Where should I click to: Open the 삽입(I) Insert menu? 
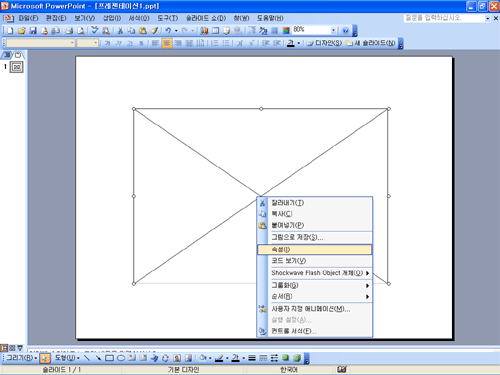click(x=112, y=18)
